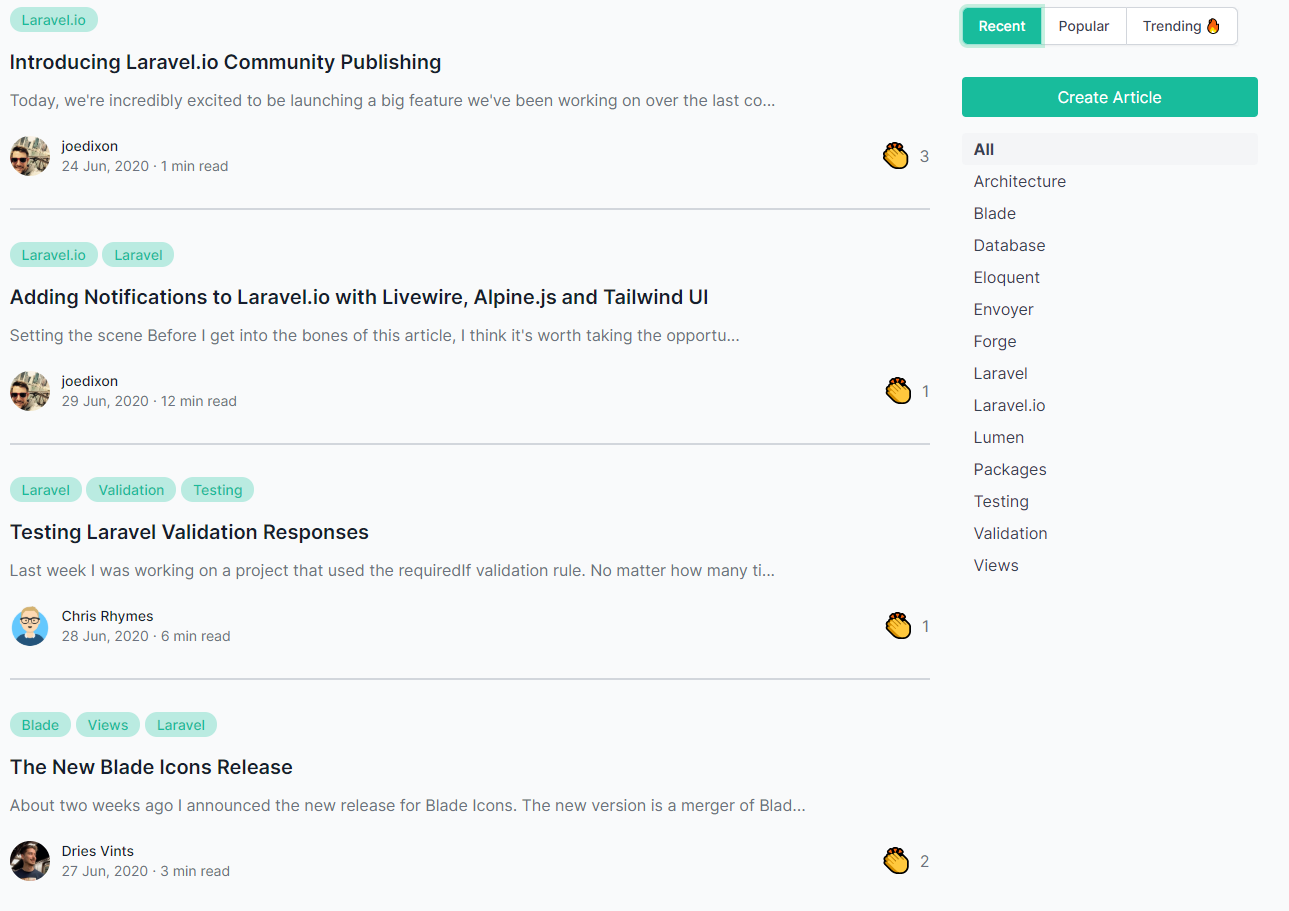Open Chris Rhymes avatar

tap(30, 626)
